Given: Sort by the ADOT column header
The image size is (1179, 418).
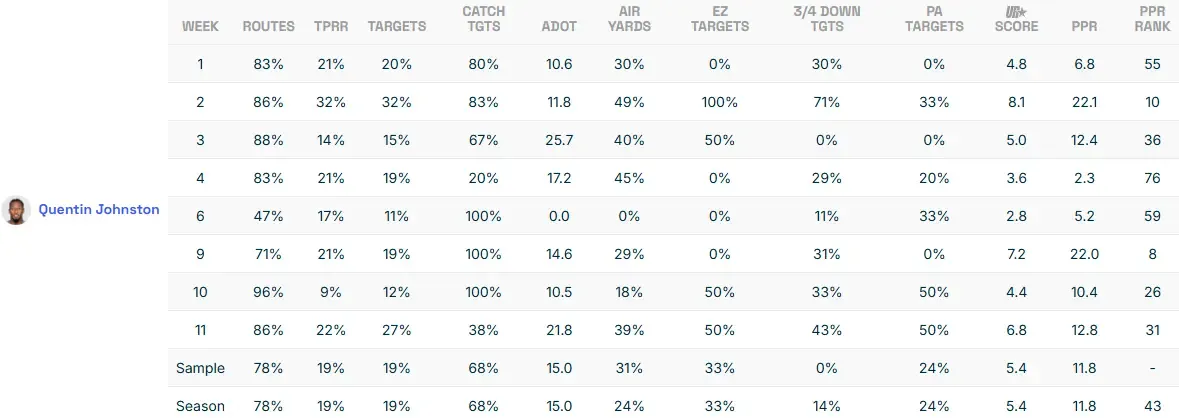Looking at the screenshot, I should pos(558,27).
